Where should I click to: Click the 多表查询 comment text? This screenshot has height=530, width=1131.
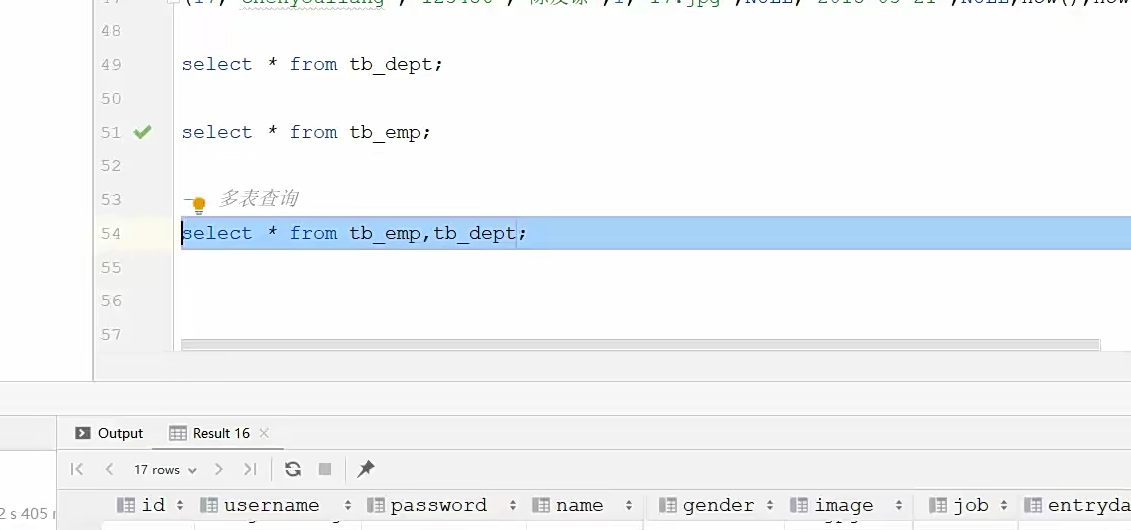(258, 198)
